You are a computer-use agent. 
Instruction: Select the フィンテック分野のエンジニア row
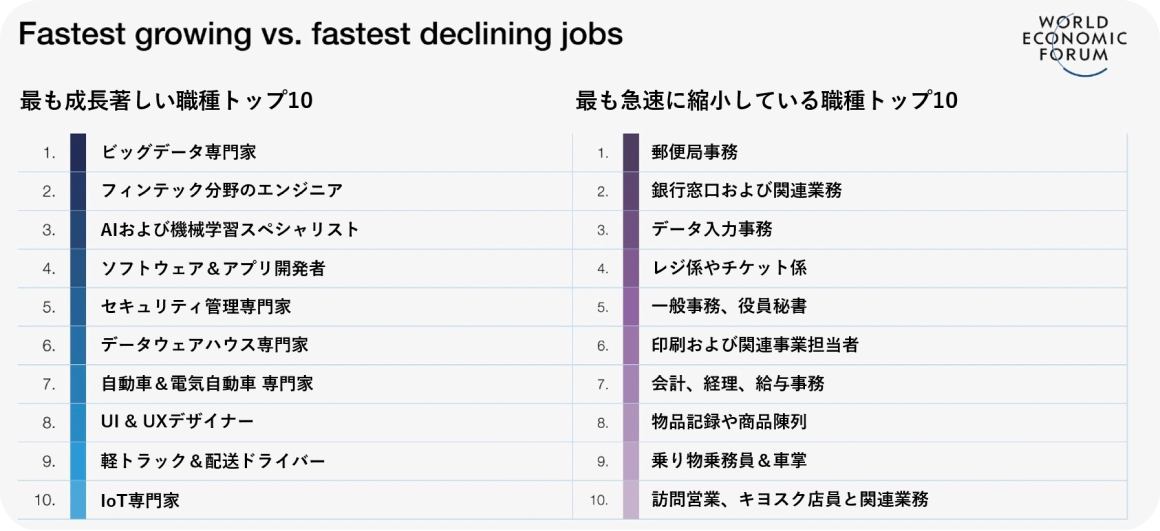click(294, 191)
